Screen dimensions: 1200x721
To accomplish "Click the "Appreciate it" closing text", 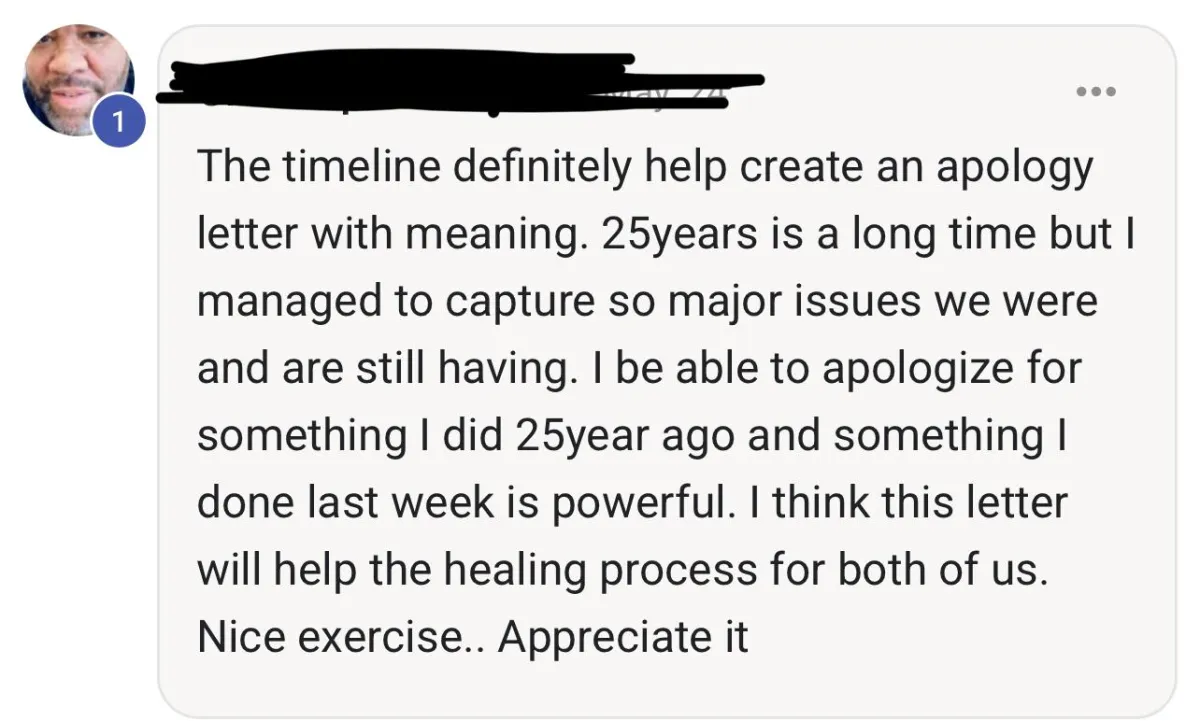I will [x=622, y=637].
